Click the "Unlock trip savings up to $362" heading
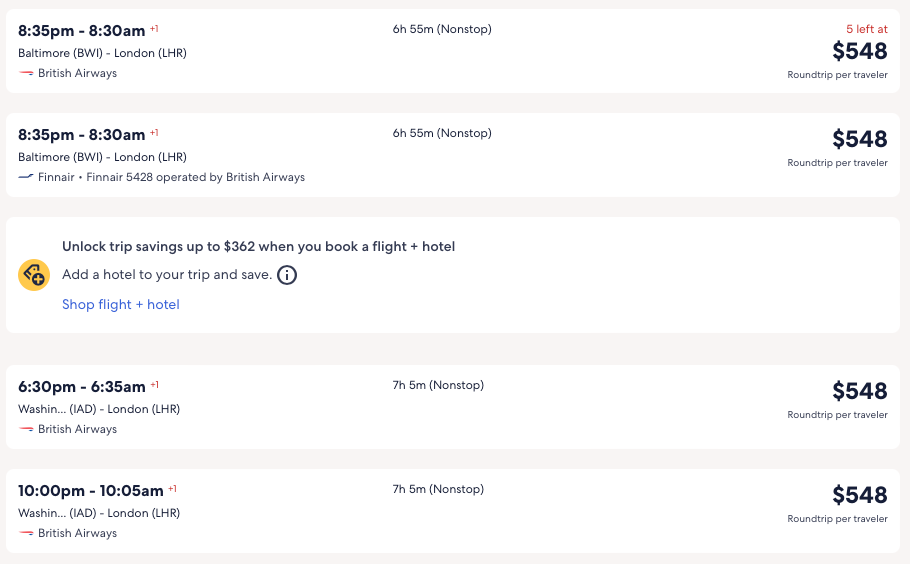This screenshot has height=564, width=910. point(258,246)
